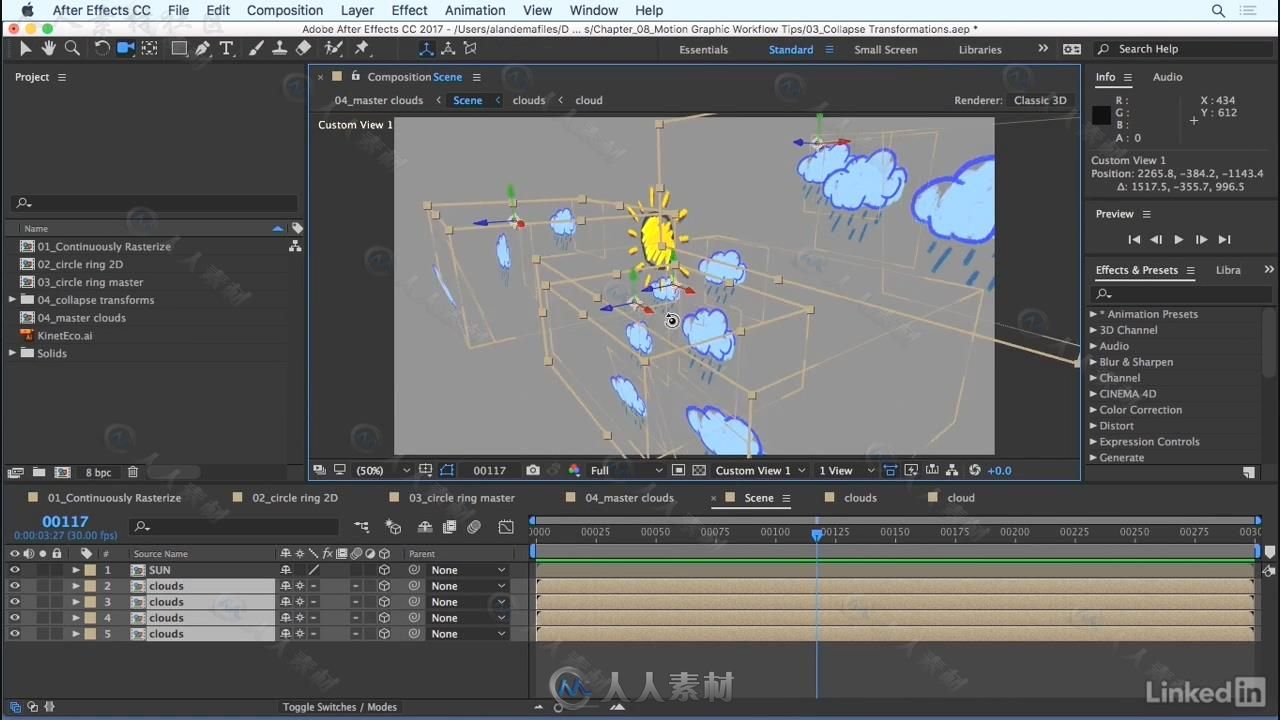Click Reset Exposure icon
The height and width of the screenshot is (720, 1280).
tap(975, 470)
